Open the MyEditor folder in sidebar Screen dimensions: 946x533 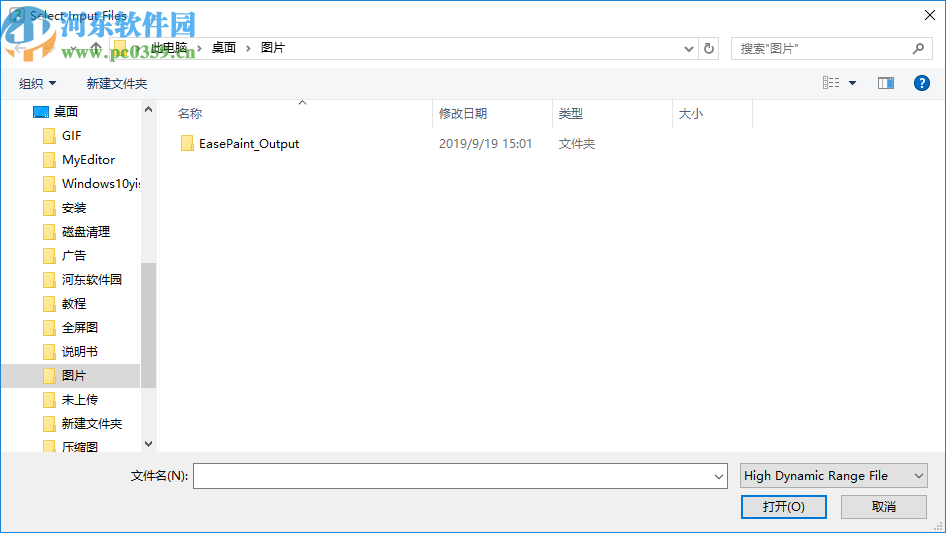click(88, 160)
